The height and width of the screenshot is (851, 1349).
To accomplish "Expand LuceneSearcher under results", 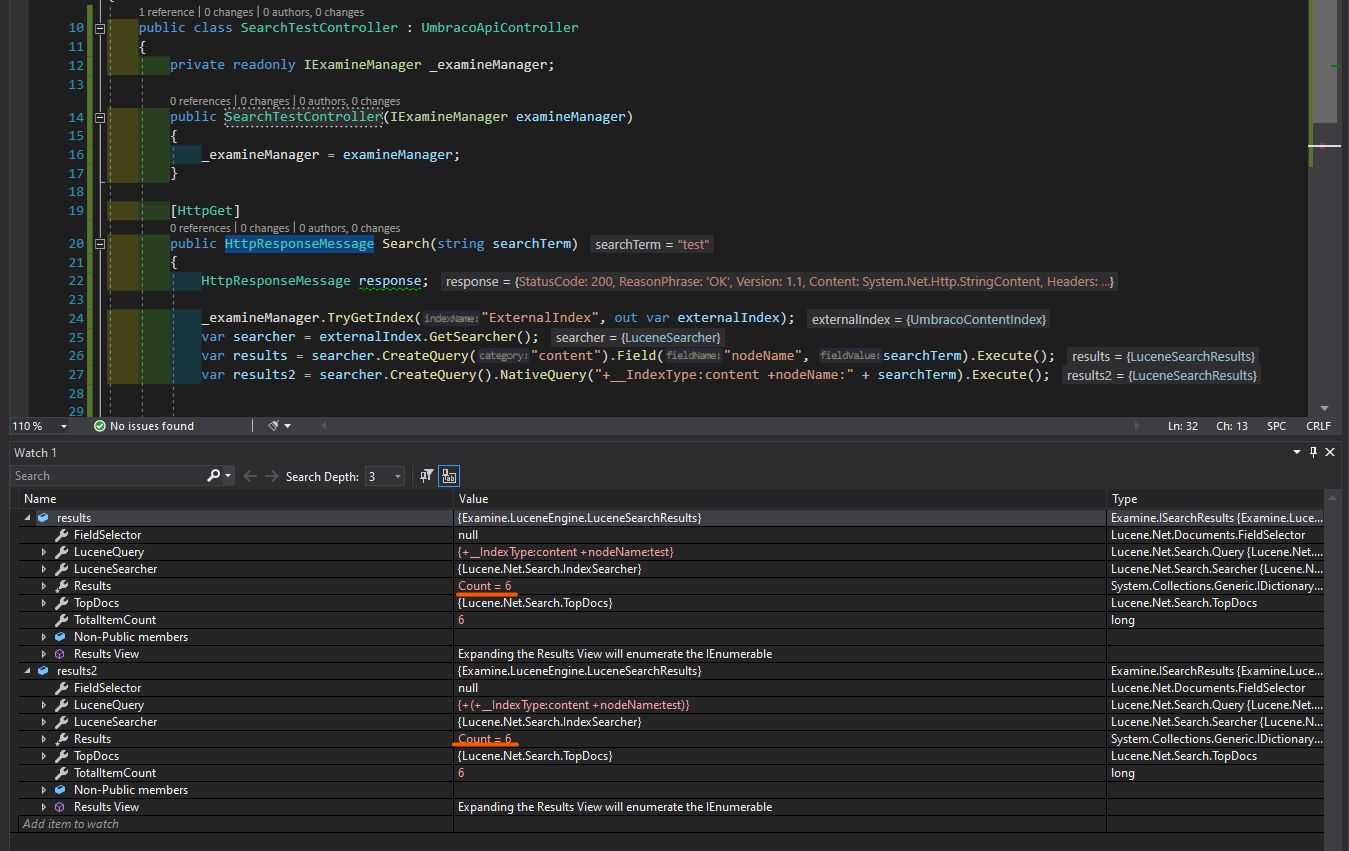I will [x=44, y=569].
